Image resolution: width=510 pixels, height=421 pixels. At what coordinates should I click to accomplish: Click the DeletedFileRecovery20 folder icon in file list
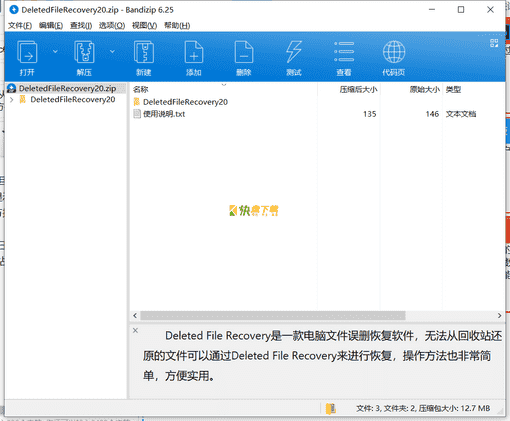click(x=137, y=102)
